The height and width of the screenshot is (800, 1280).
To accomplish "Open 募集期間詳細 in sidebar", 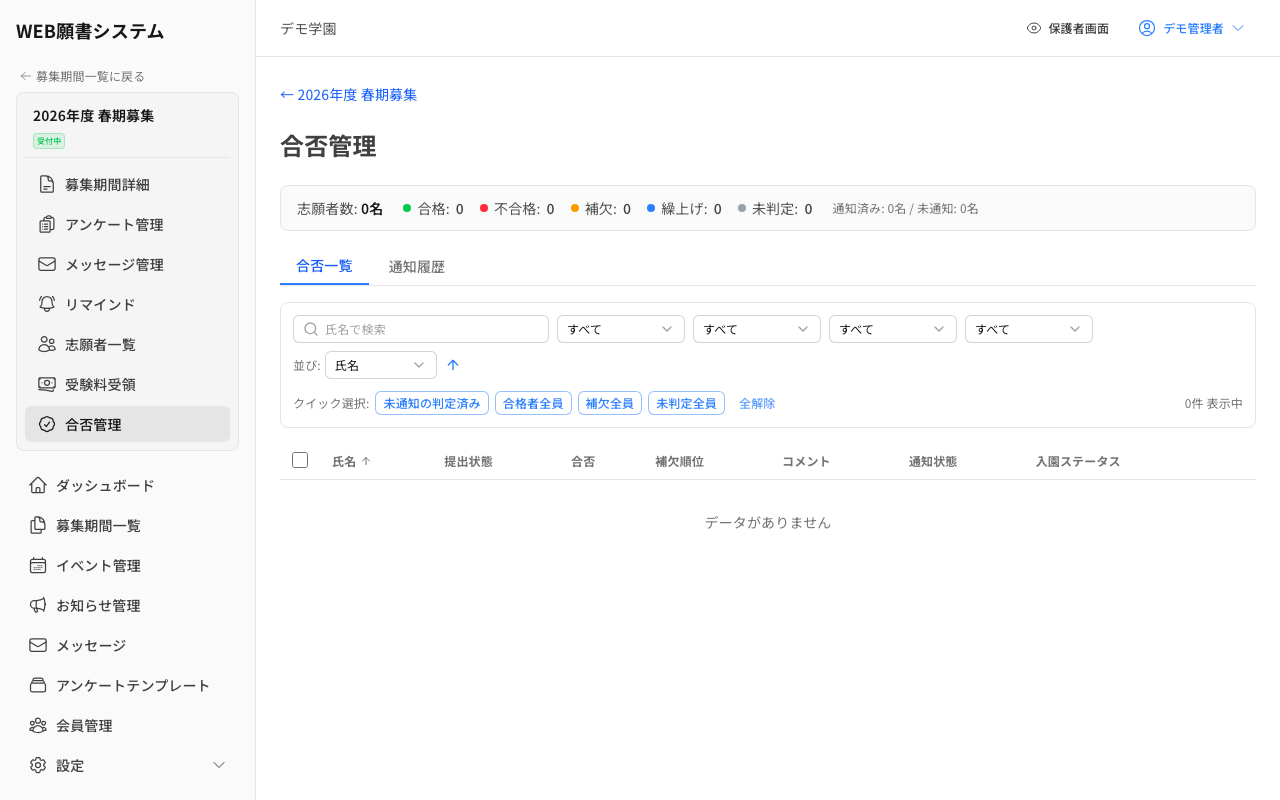I will [127, 184].
